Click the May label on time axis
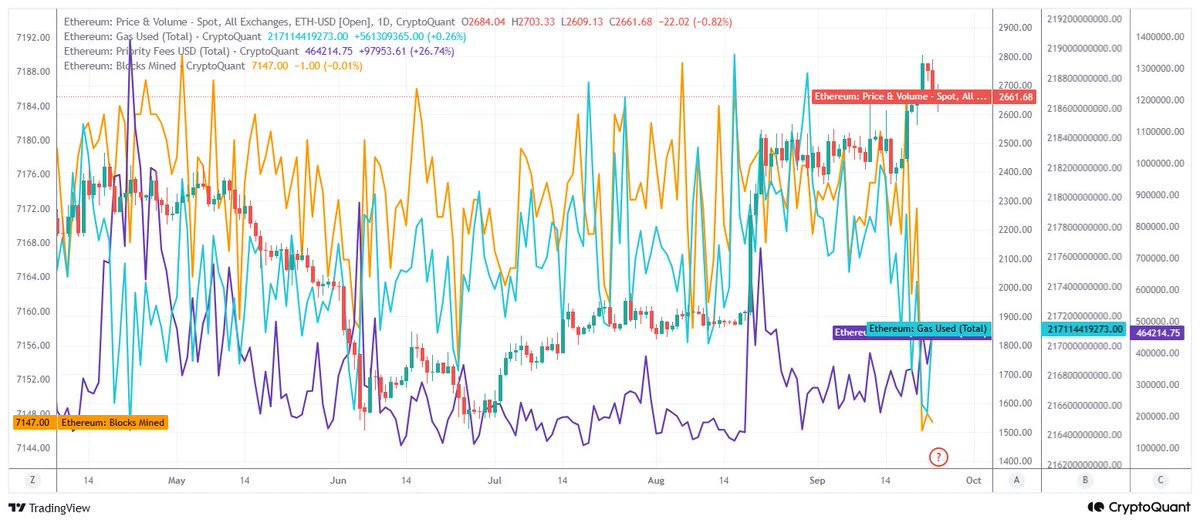This screenshot has width=1200, height=523. click(x=178, y=480)
